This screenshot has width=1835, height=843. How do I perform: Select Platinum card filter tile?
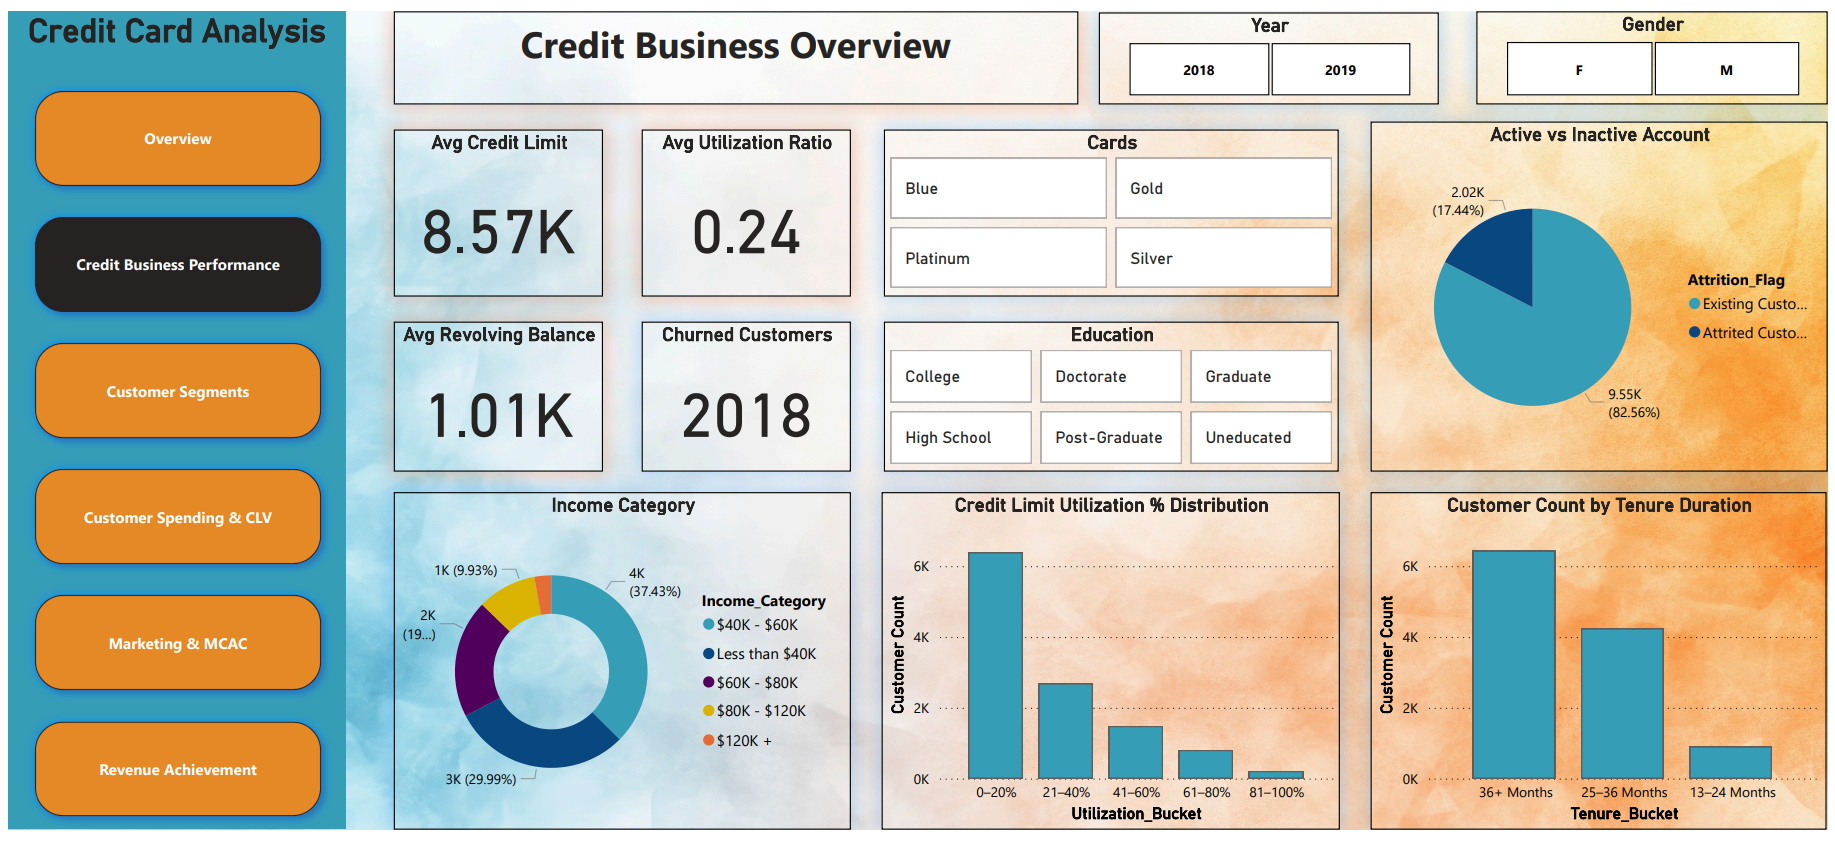click(998, 258)
